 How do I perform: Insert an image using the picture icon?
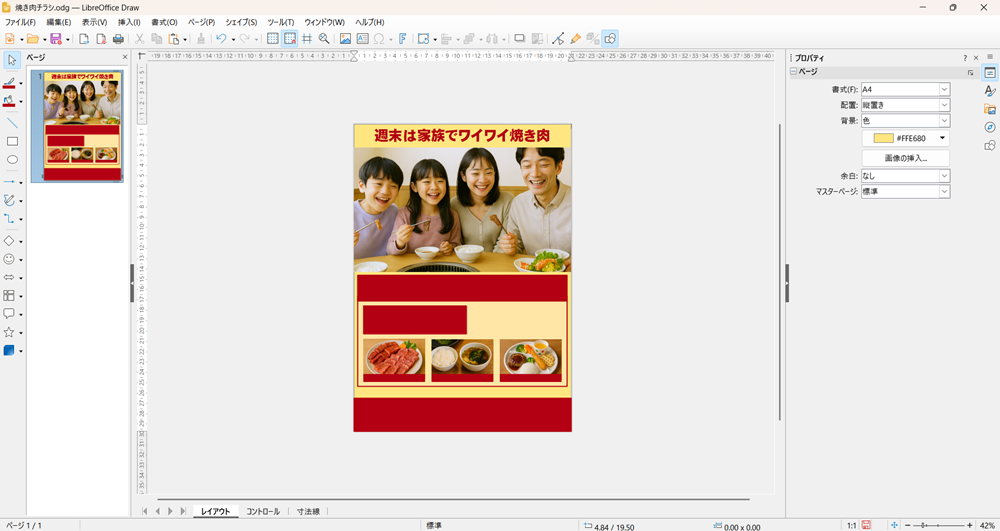(345, 39)
